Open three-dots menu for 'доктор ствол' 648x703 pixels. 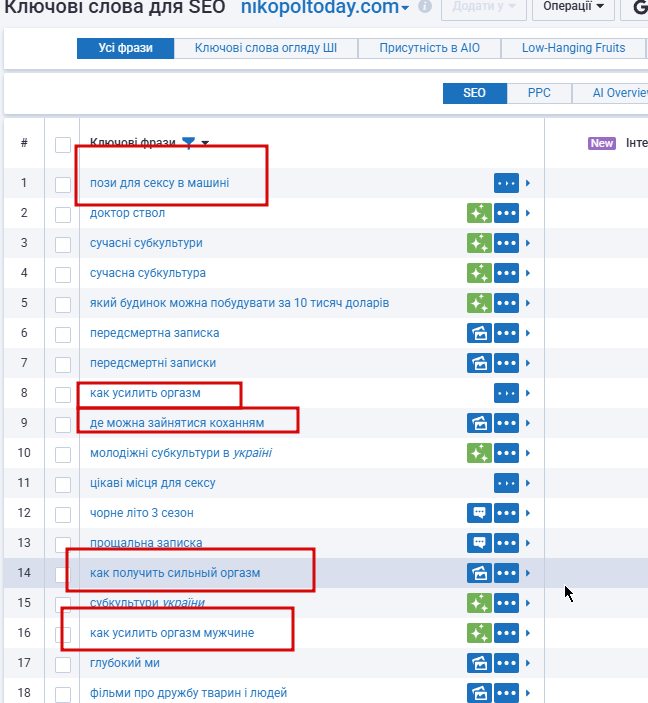pos(506,213)
